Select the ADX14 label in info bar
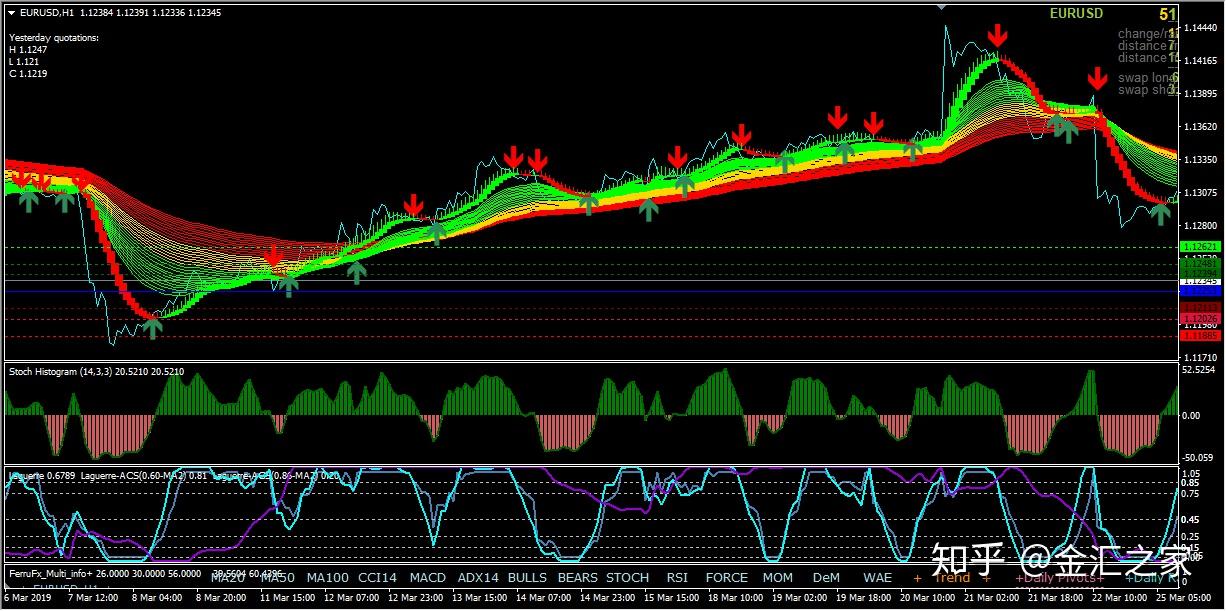 (477, 577)
